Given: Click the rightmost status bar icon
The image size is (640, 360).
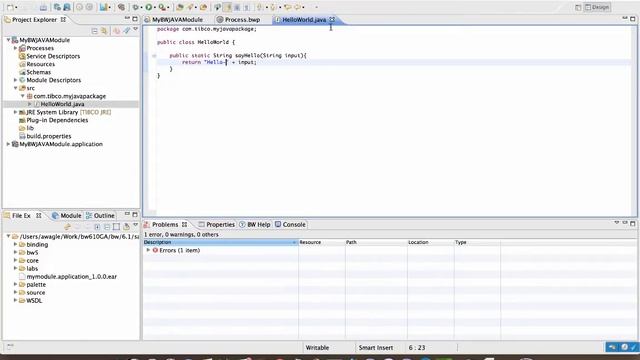Looking at the screenshot, I should pos(634,347).
